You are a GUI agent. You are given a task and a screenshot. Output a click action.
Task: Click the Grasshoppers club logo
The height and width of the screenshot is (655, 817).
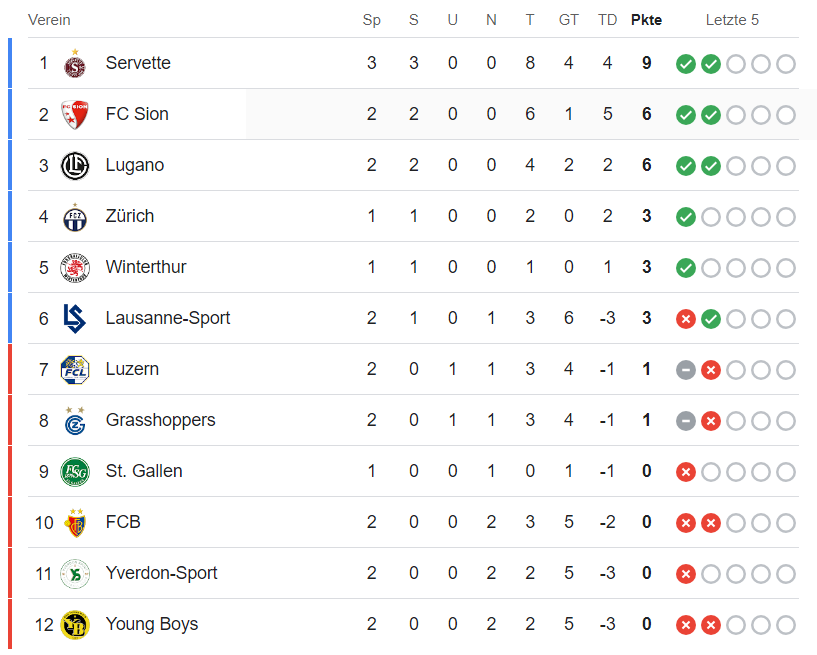pos(75,420)
